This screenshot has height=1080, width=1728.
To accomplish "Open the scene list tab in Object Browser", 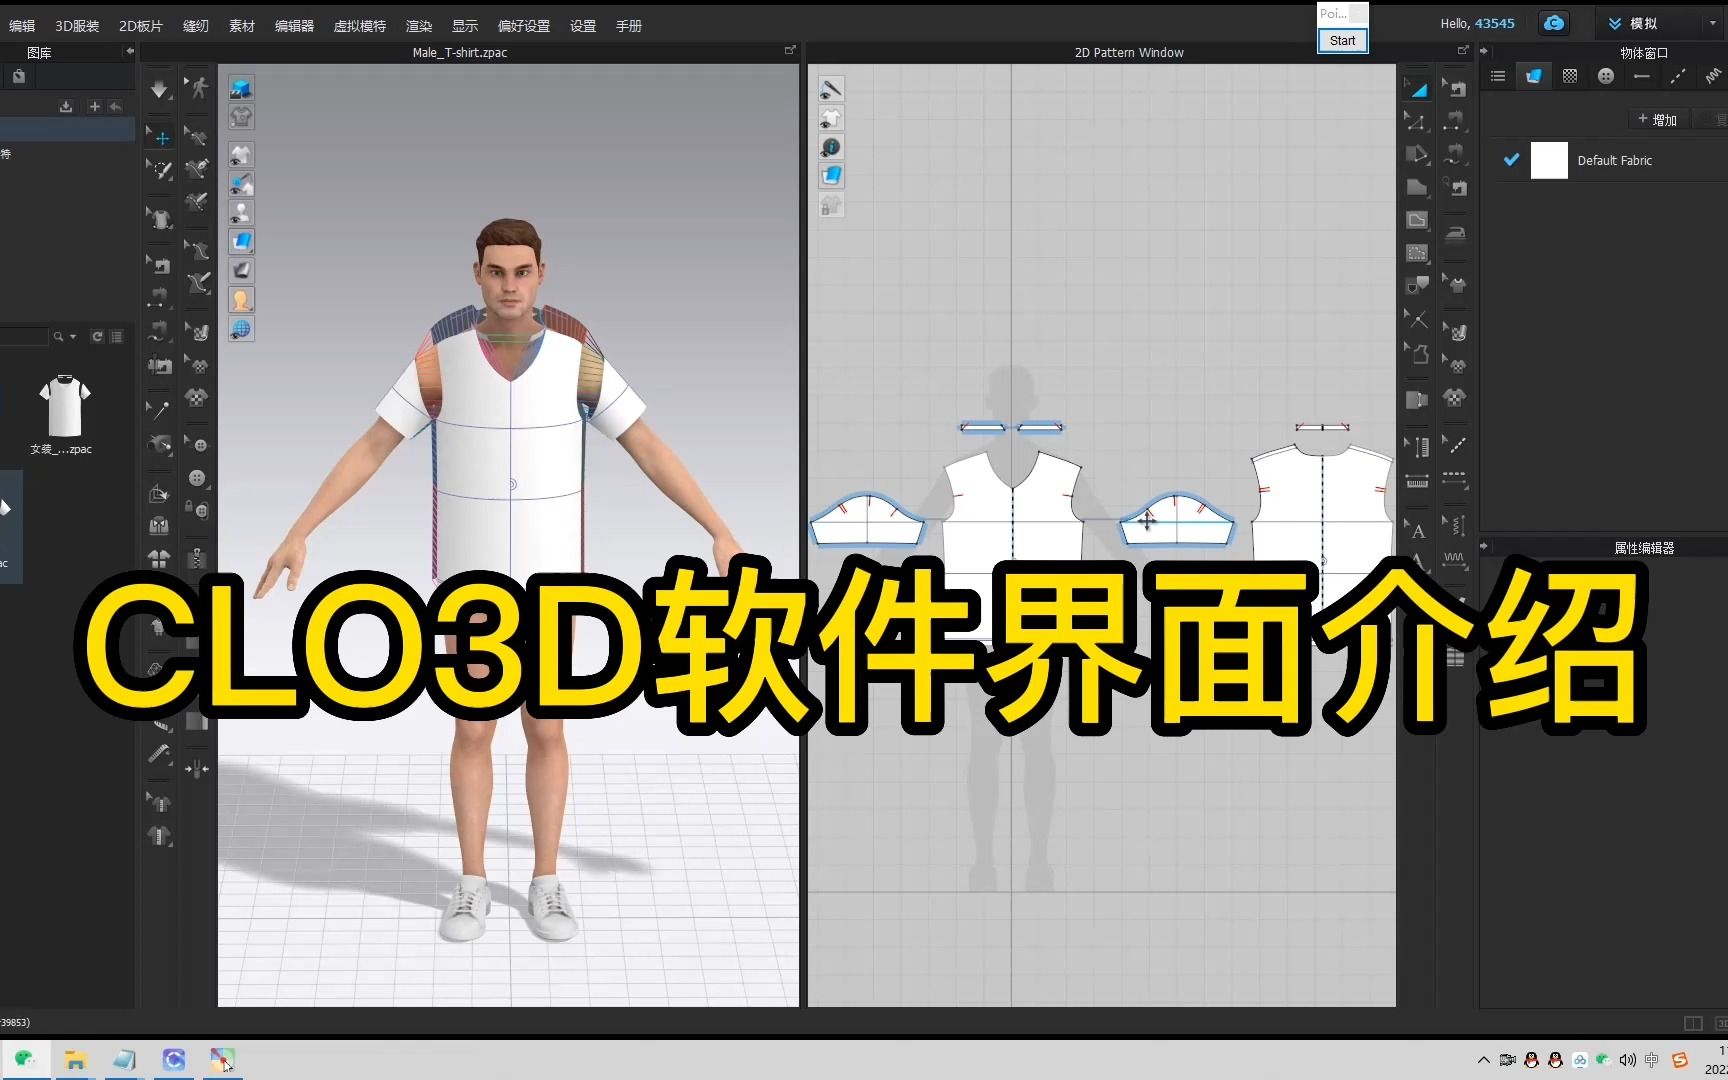I will pyautogui.click(x=1498, y=76).
